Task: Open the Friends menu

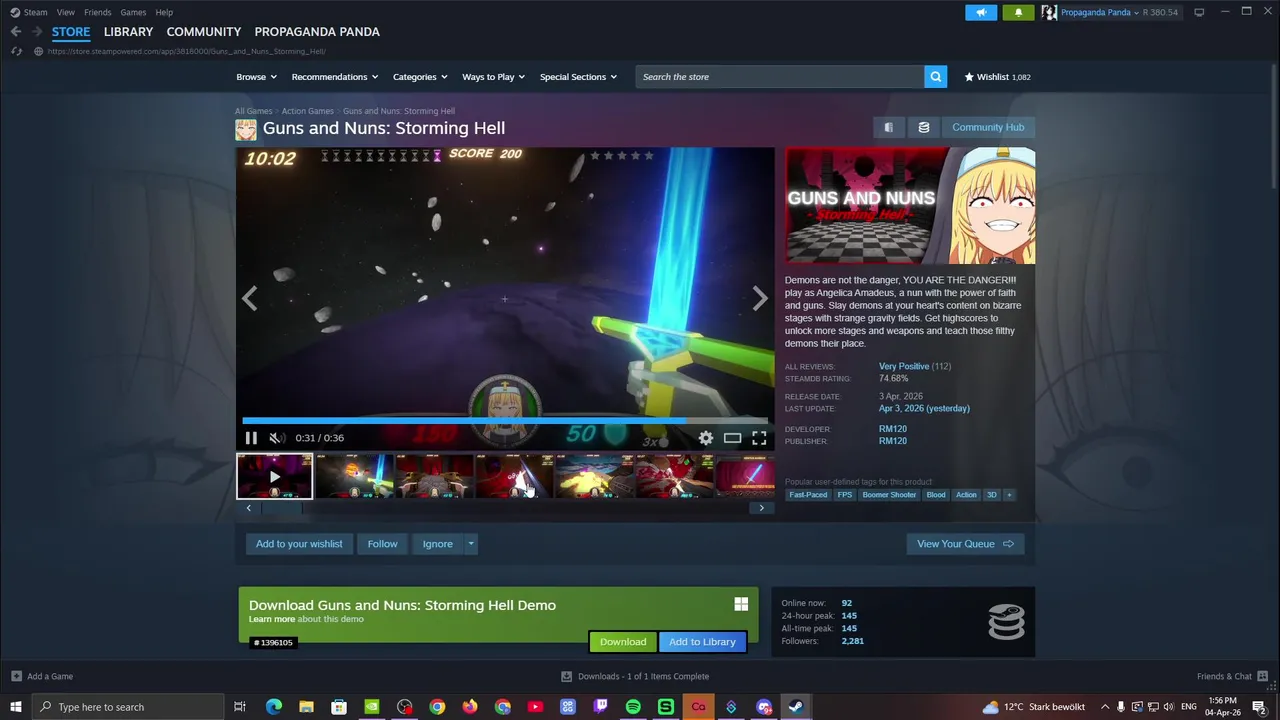Action: (x=98, y=12)
